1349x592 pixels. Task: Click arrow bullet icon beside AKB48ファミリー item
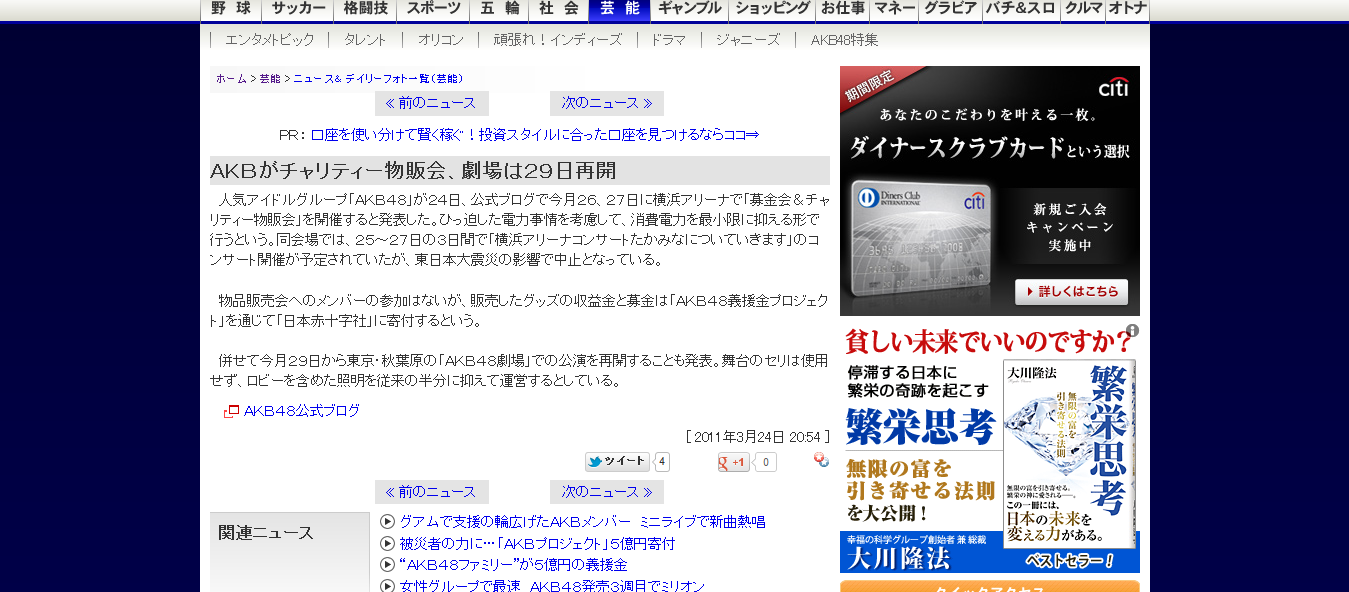pos(388,565)
